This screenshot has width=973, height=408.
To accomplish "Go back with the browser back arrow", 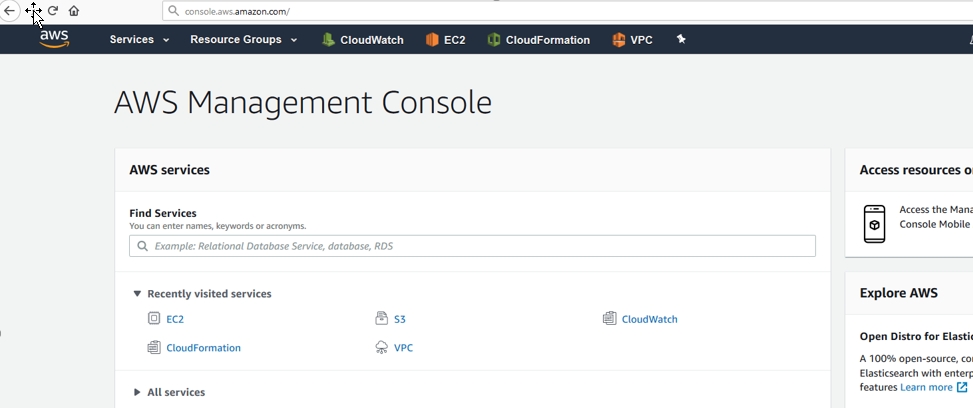I will (9, 11).
